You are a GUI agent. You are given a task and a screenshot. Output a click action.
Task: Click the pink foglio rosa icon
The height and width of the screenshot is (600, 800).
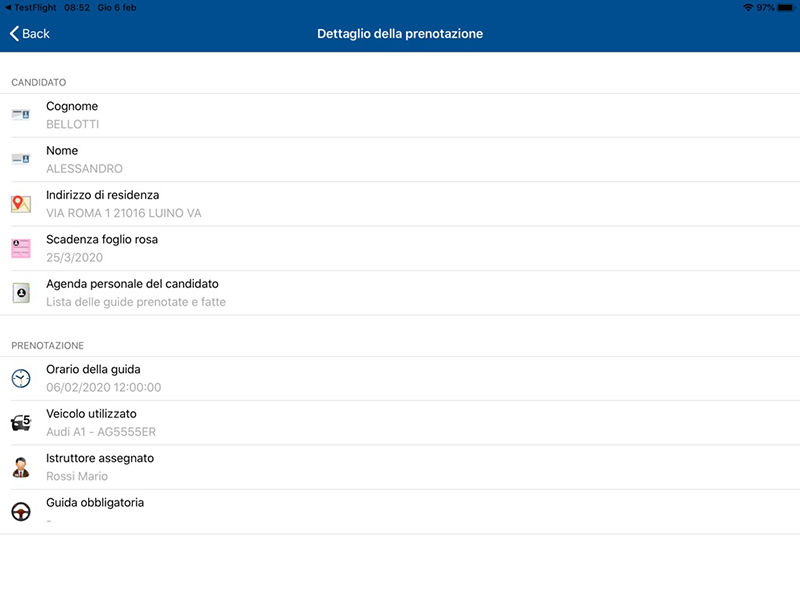tap(21, 248)
